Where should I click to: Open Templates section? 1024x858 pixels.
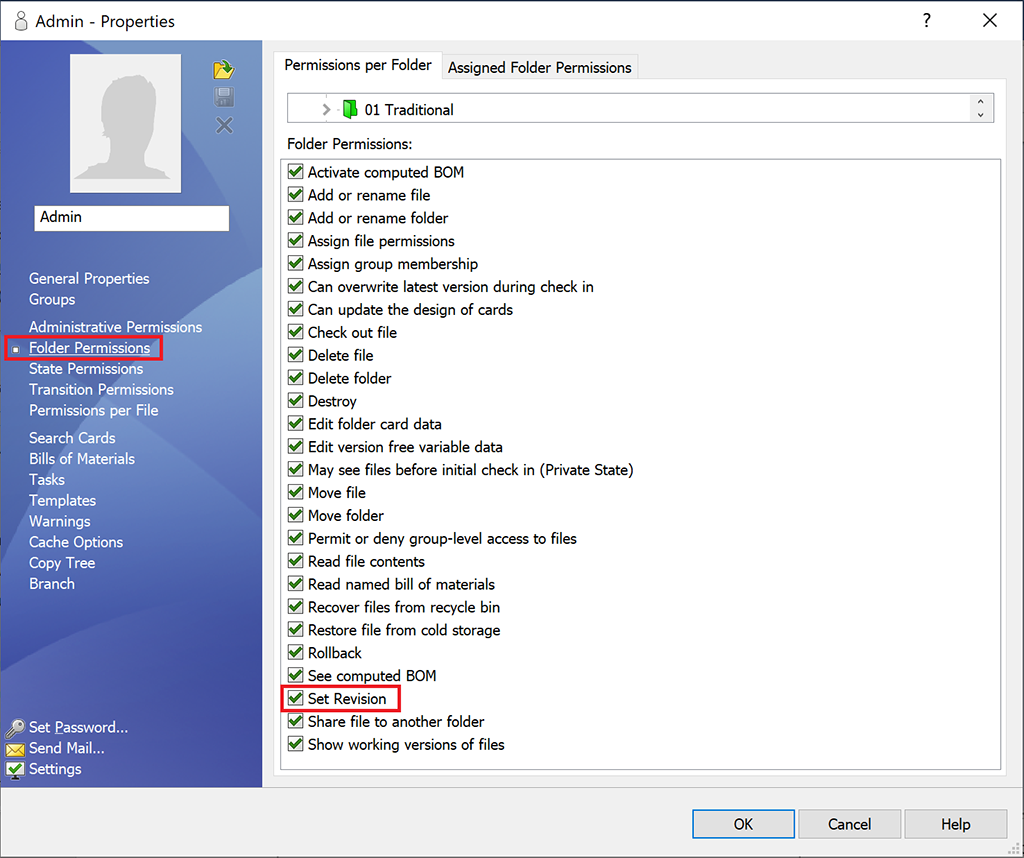coord(62,500)
